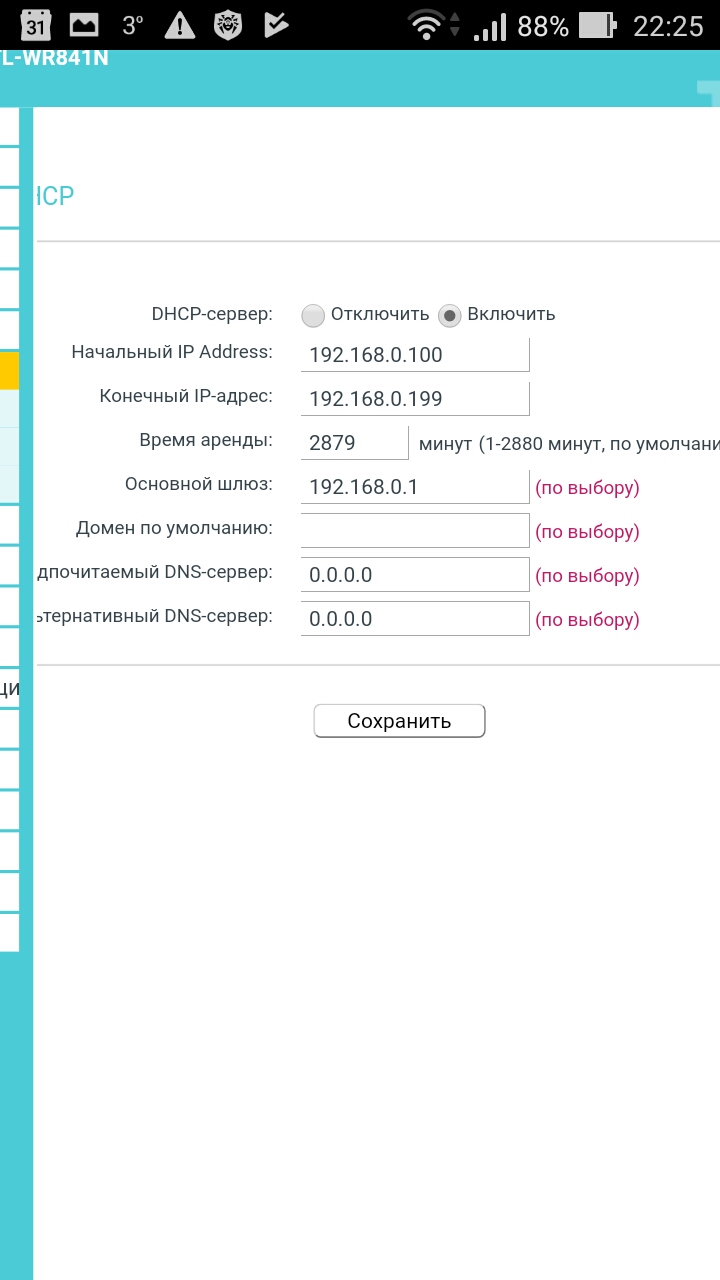Tap (по выбору) next to Основной шлюз

(587, 488)
